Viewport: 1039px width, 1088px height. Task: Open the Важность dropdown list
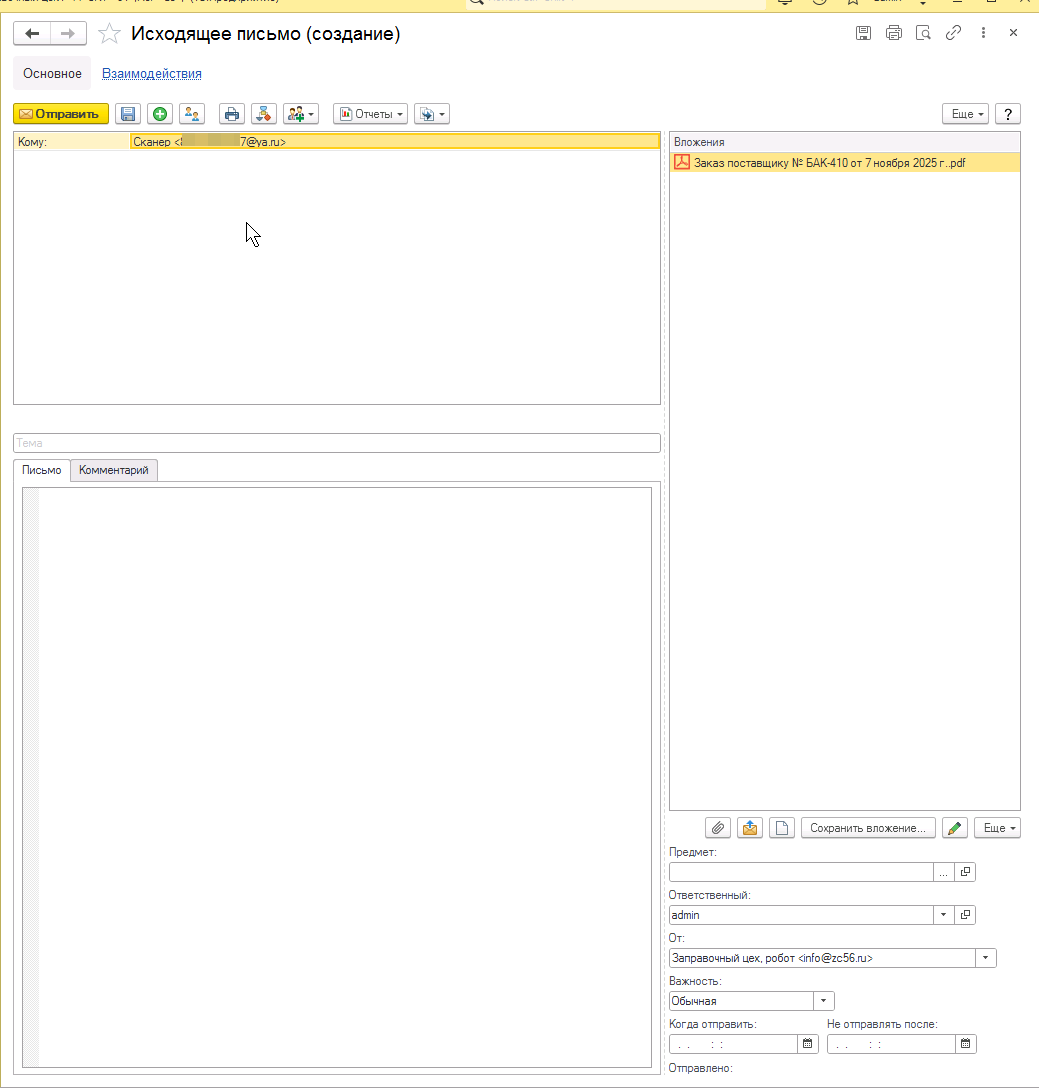point(824,1001)
